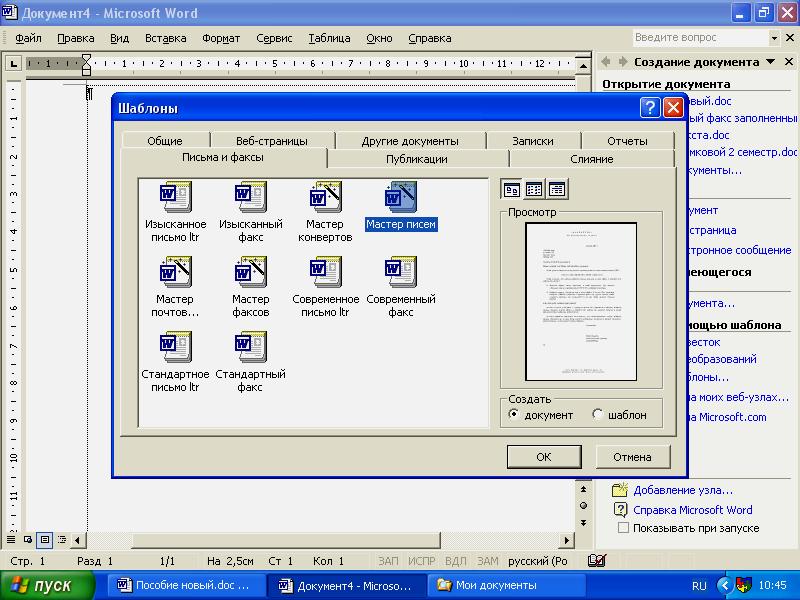Click the OK button

click(544, 457)
